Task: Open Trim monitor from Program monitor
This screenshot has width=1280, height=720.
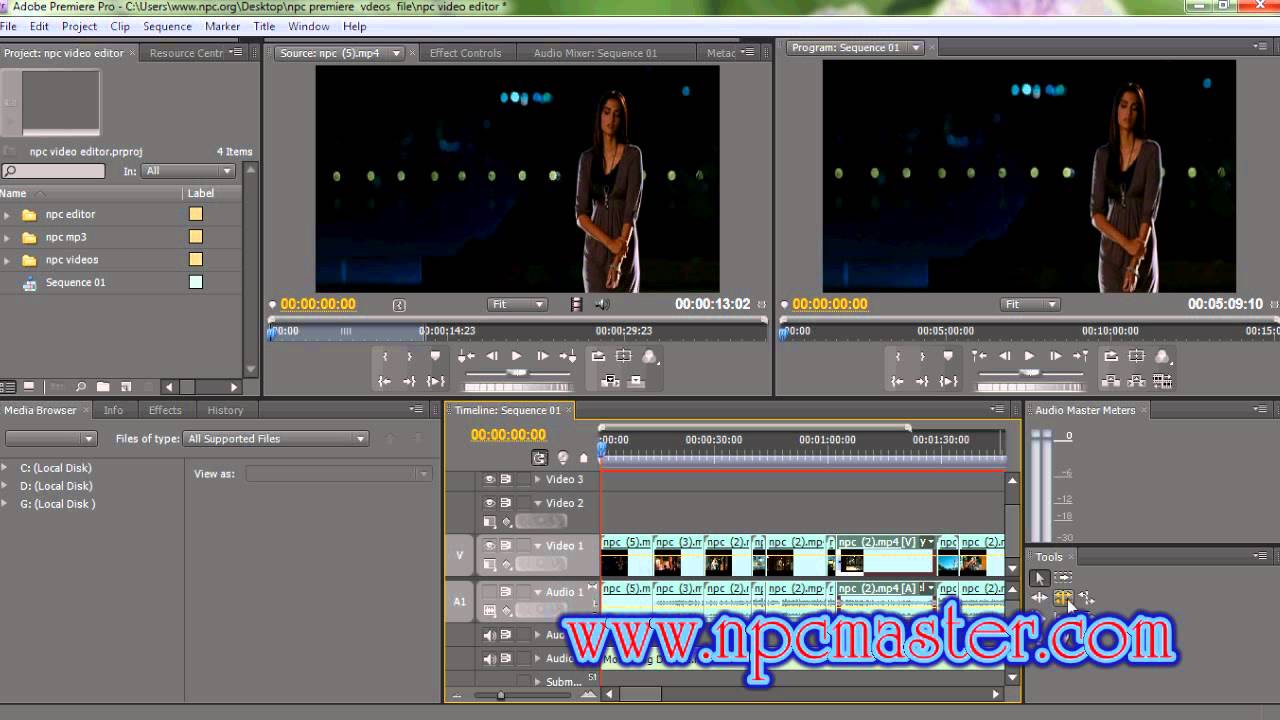Action: 1162,381
